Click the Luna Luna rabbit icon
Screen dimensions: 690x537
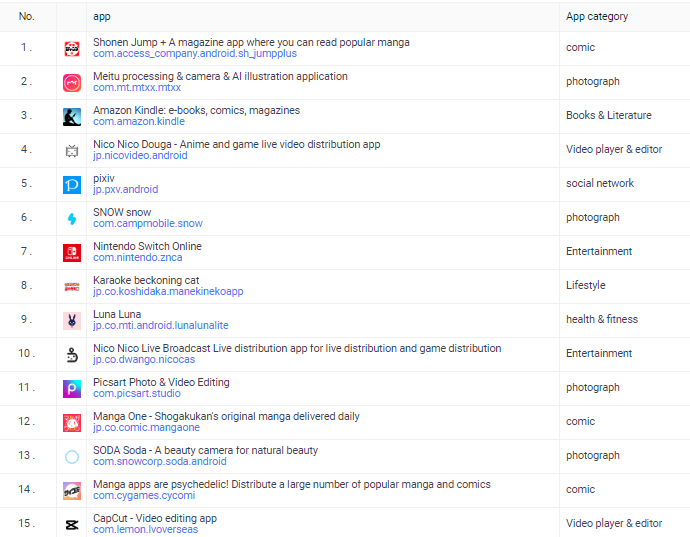click(x=72, y=321)
